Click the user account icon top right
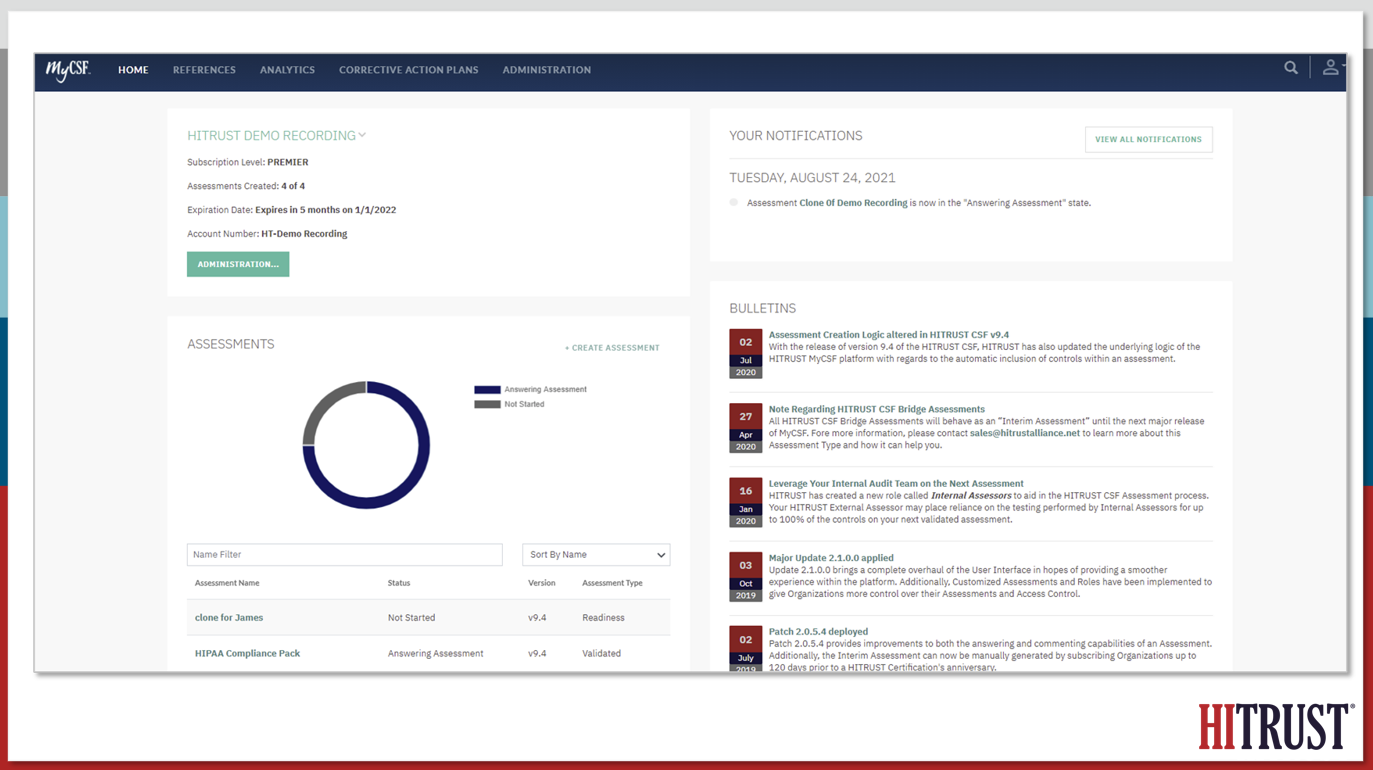1373x770 pixels. point(1330,67)
